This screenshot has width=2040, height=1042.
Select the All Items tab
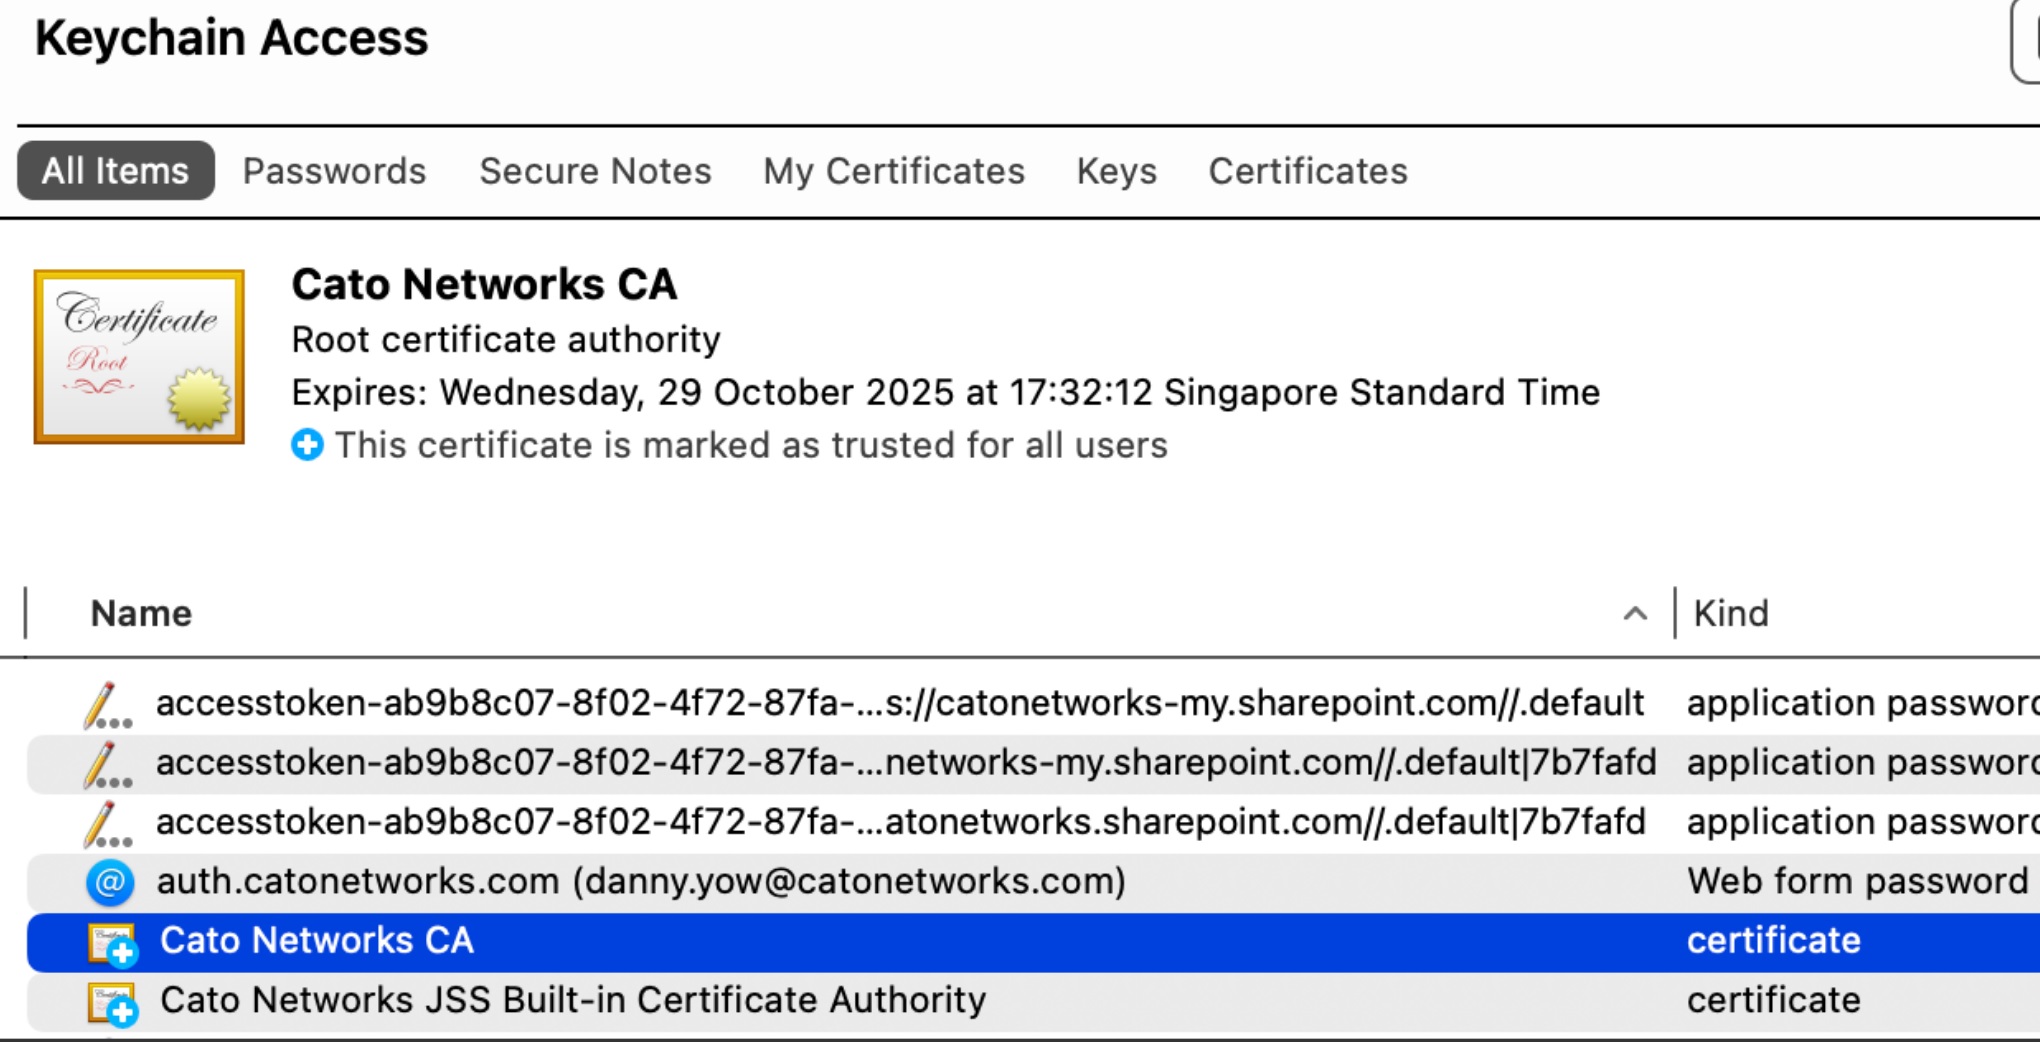pos(115,171)
